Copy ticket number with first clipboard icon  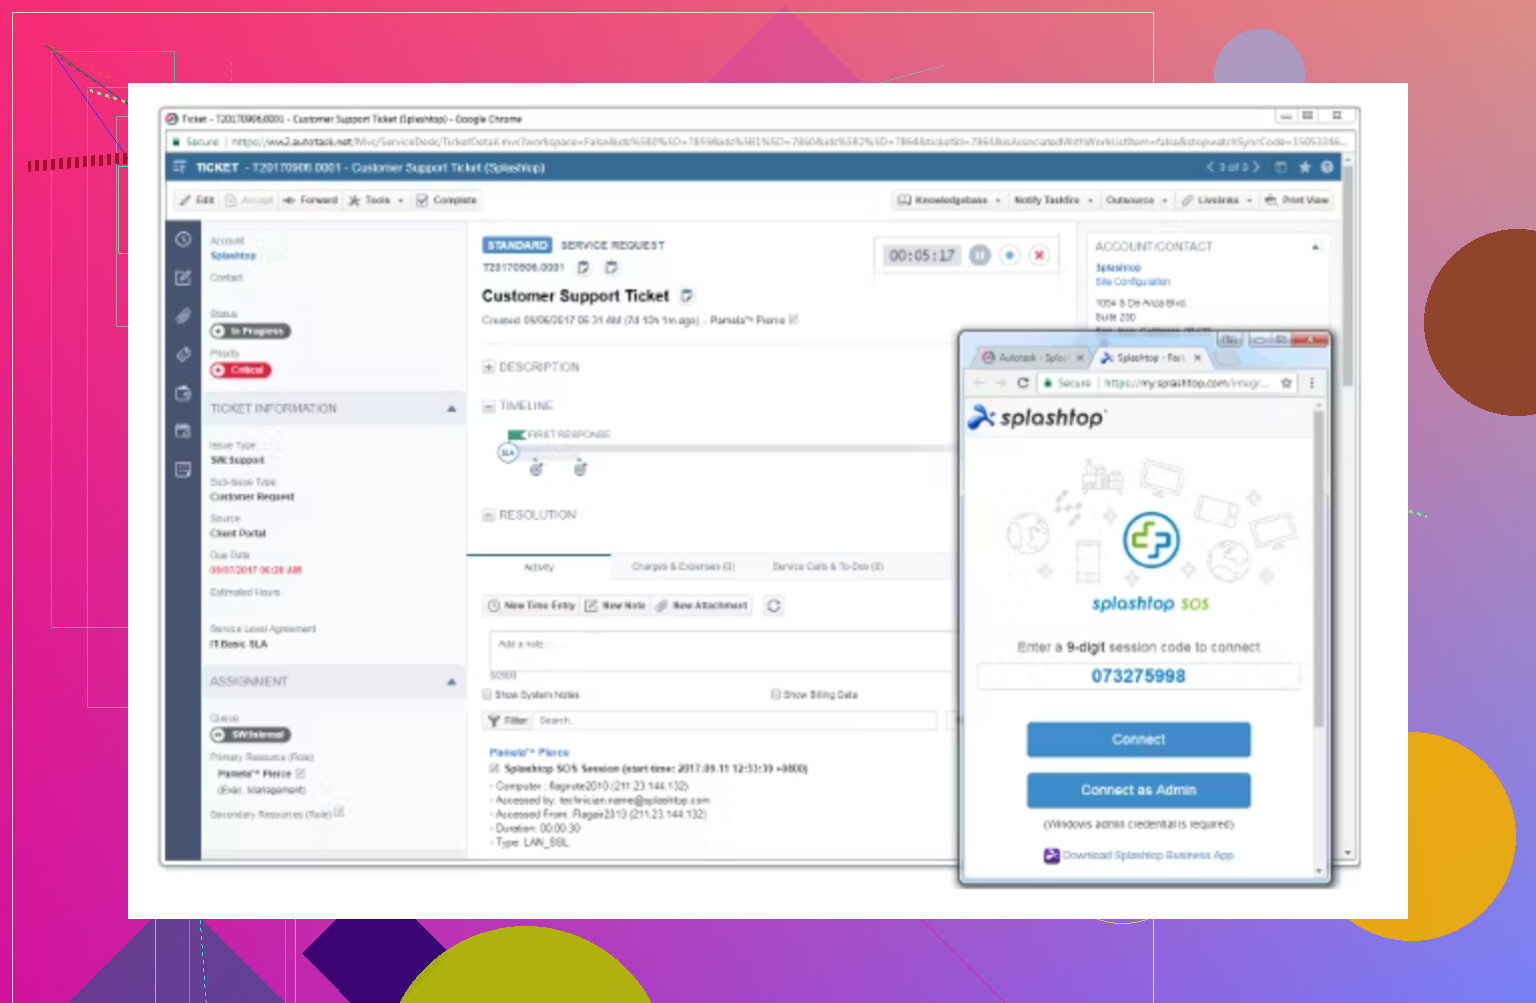click(x=583, y=267)
